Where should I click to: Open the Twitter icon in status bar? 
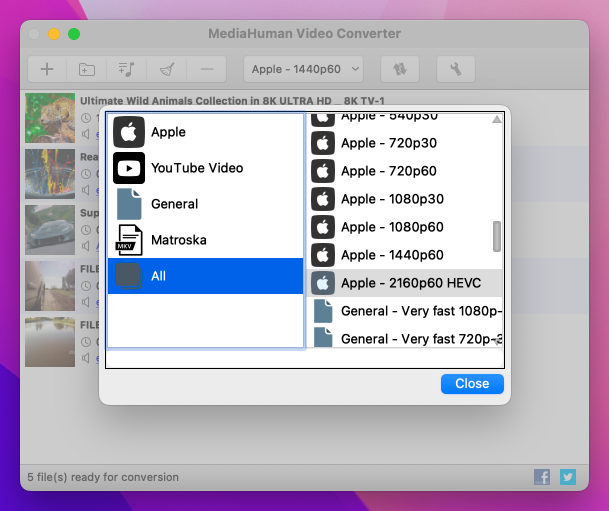pyautogui.click(x=567, y=477)
